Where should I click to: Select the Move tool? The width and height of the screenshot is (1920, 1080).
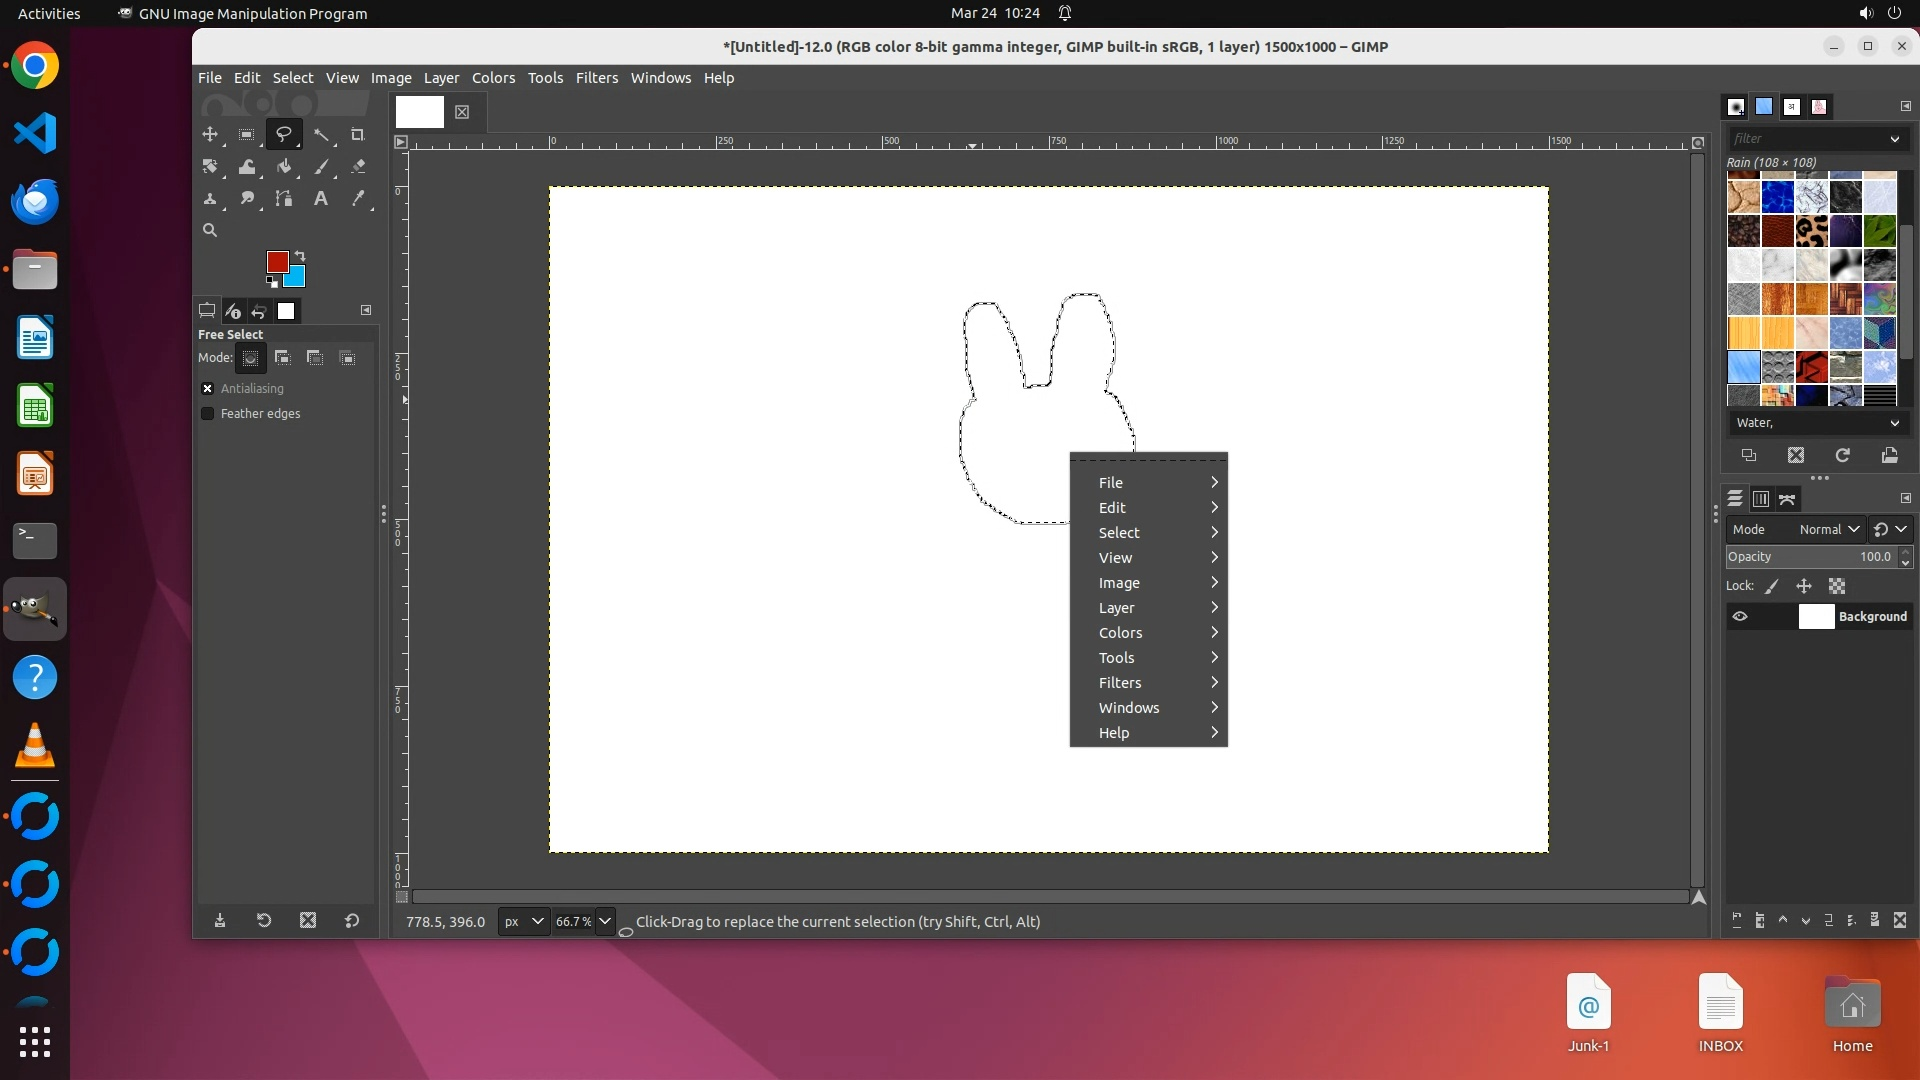(210, 135)
